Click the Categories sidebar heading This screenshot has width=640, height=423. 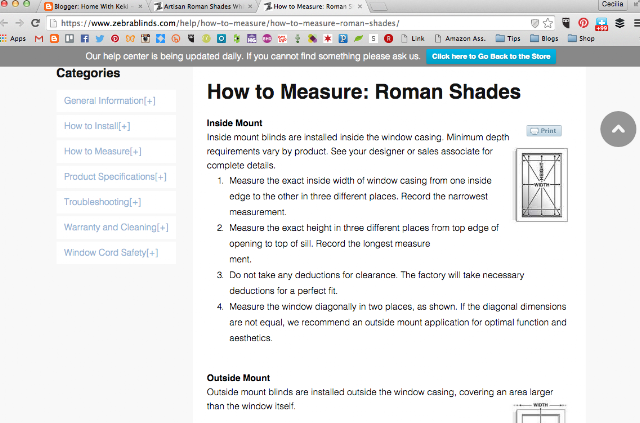[x=88, y=73]
